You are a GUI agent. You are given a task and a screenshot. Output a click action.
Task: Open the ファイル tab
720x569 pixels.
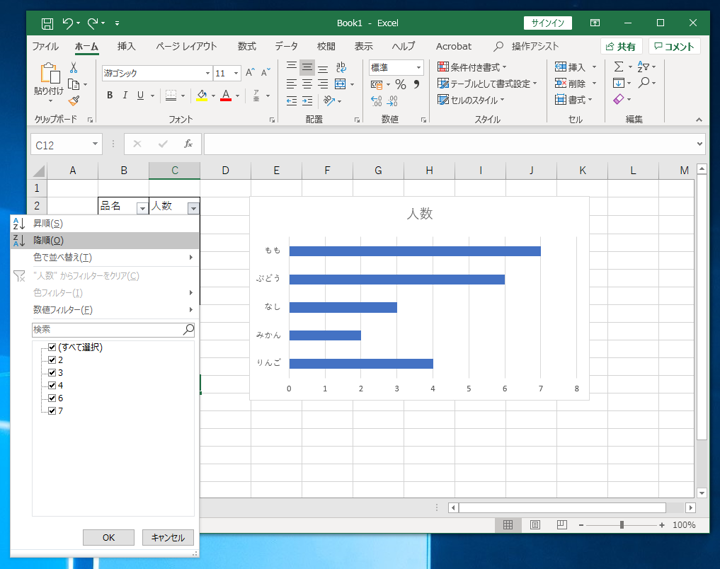45,46
